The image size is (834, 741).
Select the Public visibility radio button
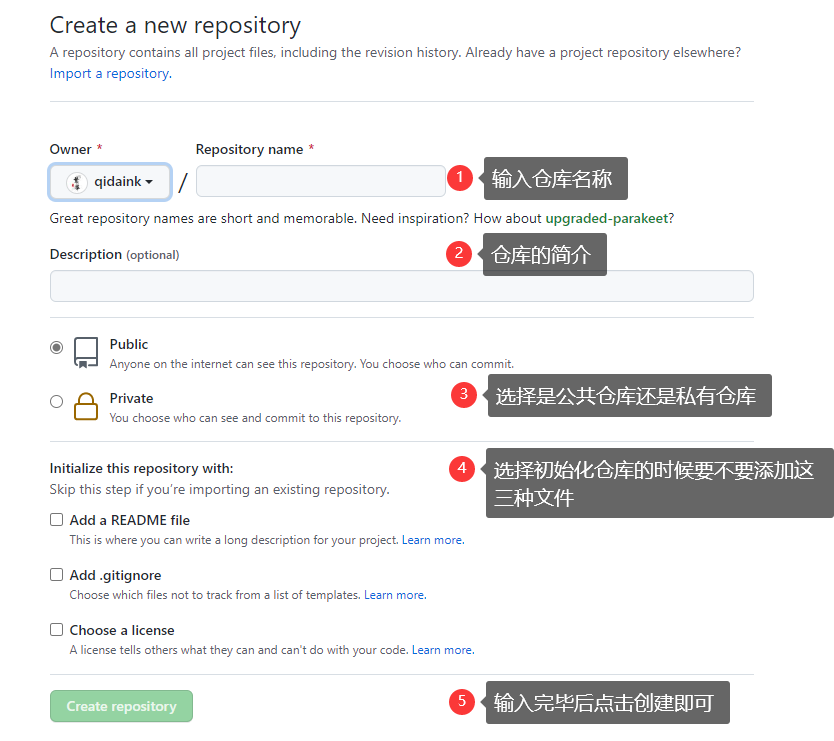57,348
